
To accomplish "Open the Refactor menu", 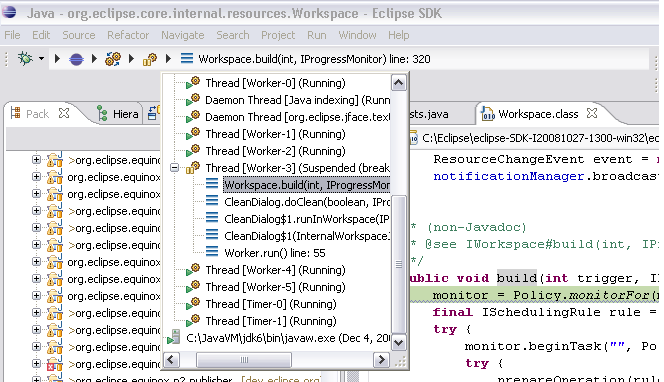I will pos(128,35).
